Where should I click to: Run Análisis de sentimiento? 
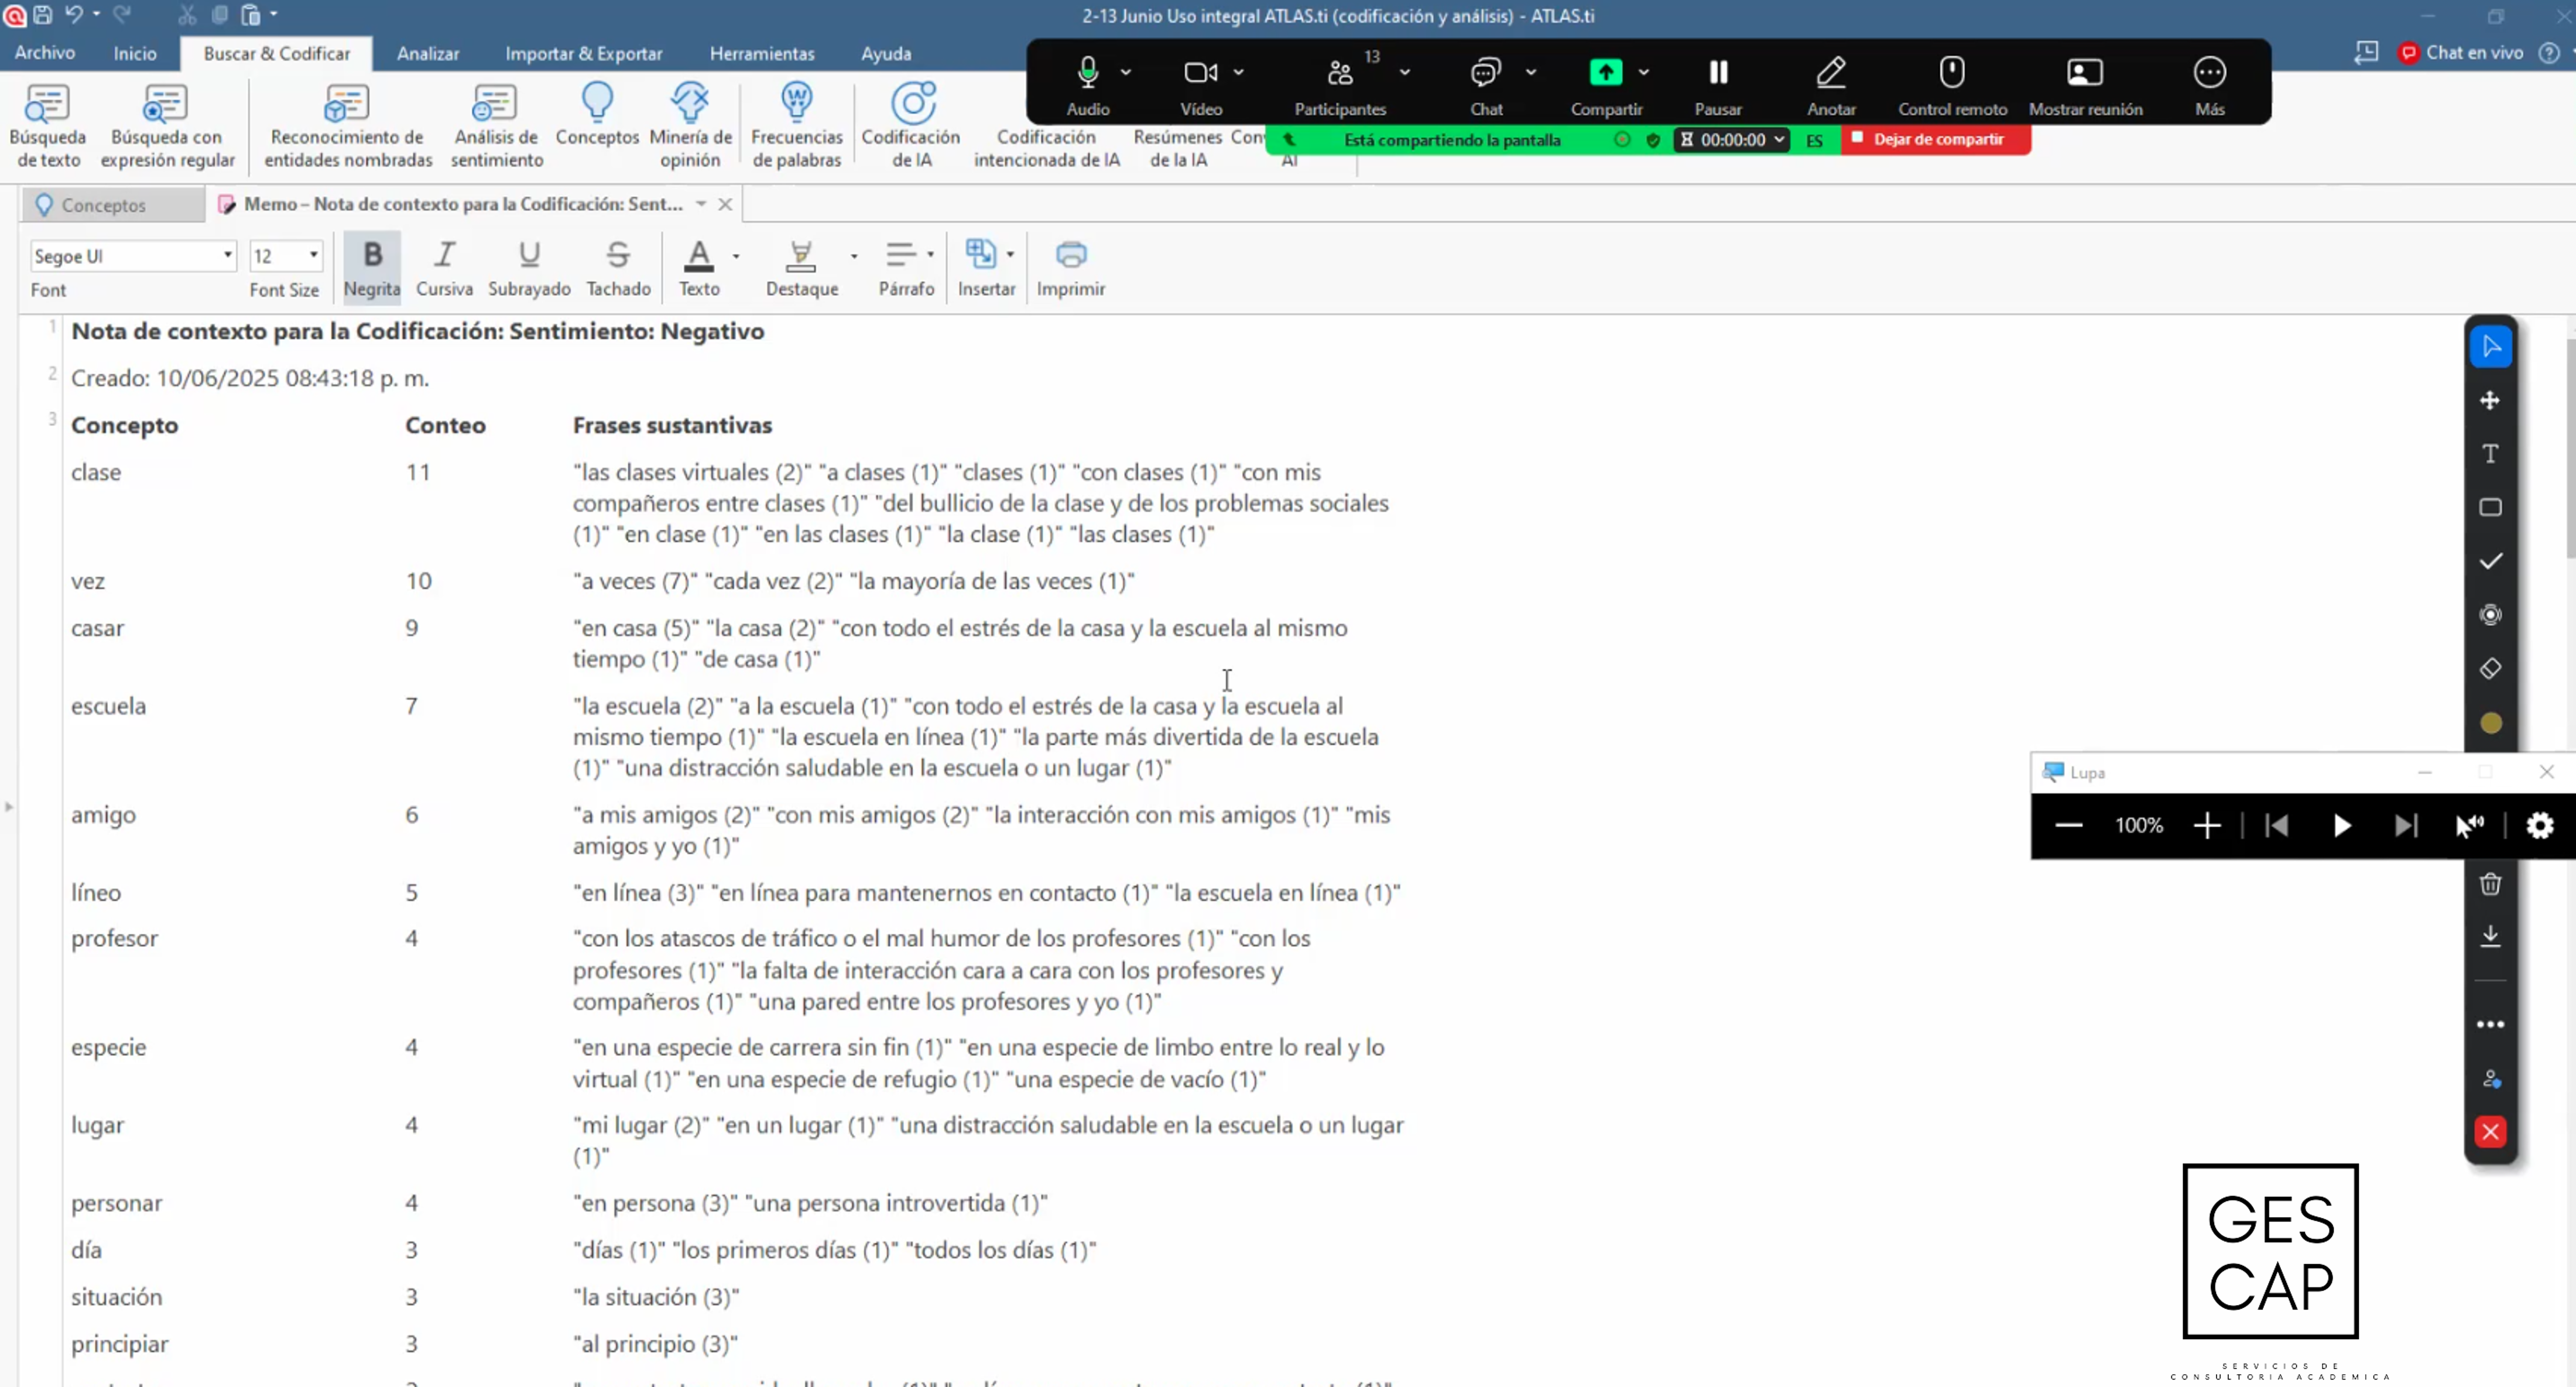pyautogui.click(x=496, y=125)
